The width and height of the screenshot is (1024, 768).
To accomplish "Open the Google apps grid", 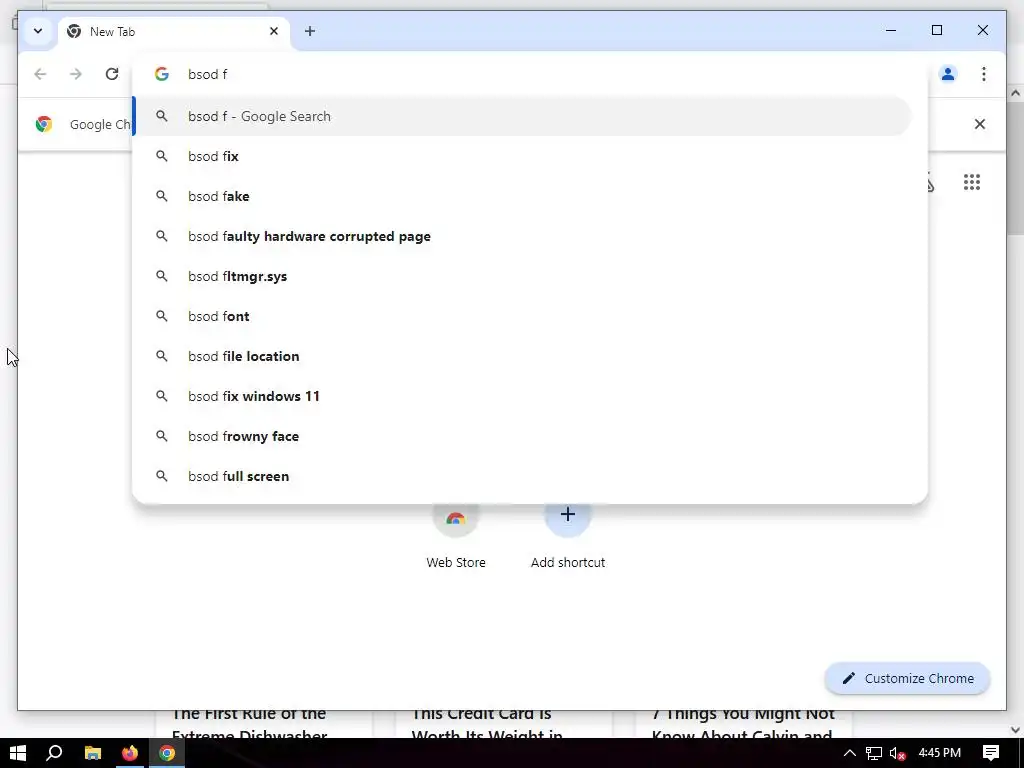I will [x=972, y=182].
